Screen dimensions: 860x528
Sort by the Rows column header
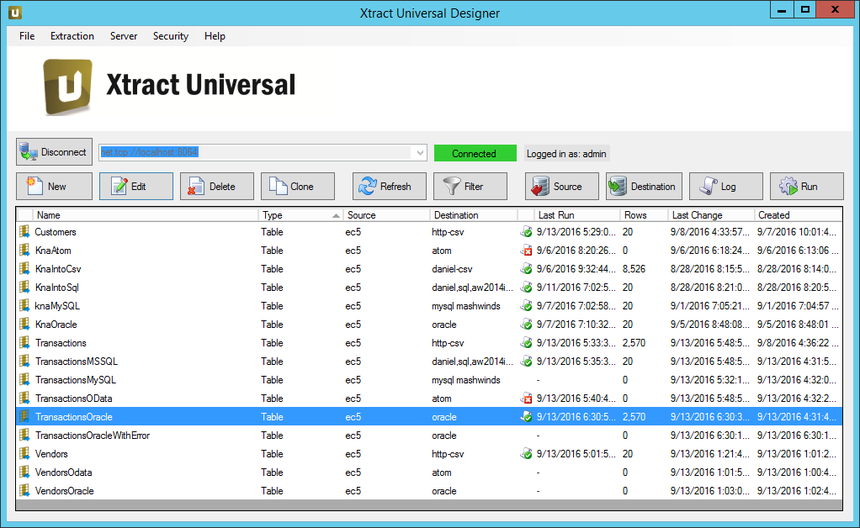(x=644, y=215)
